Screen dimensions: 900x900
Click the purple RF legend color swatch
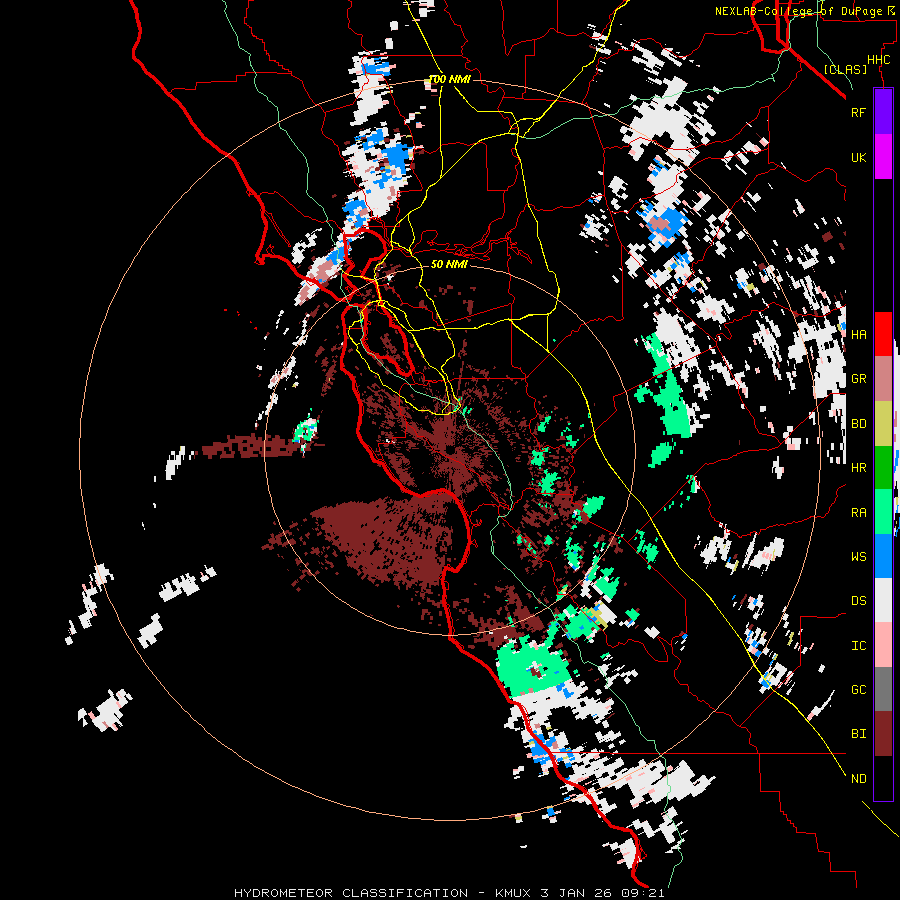pyautogui.click(x=883, y=112)
